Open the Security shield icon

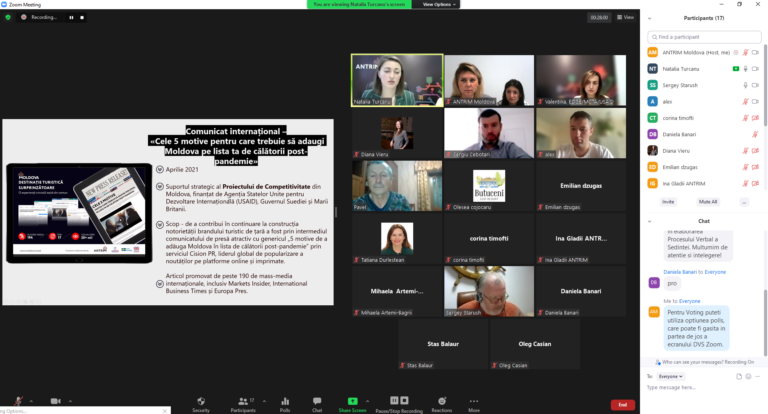pos(201,402)
